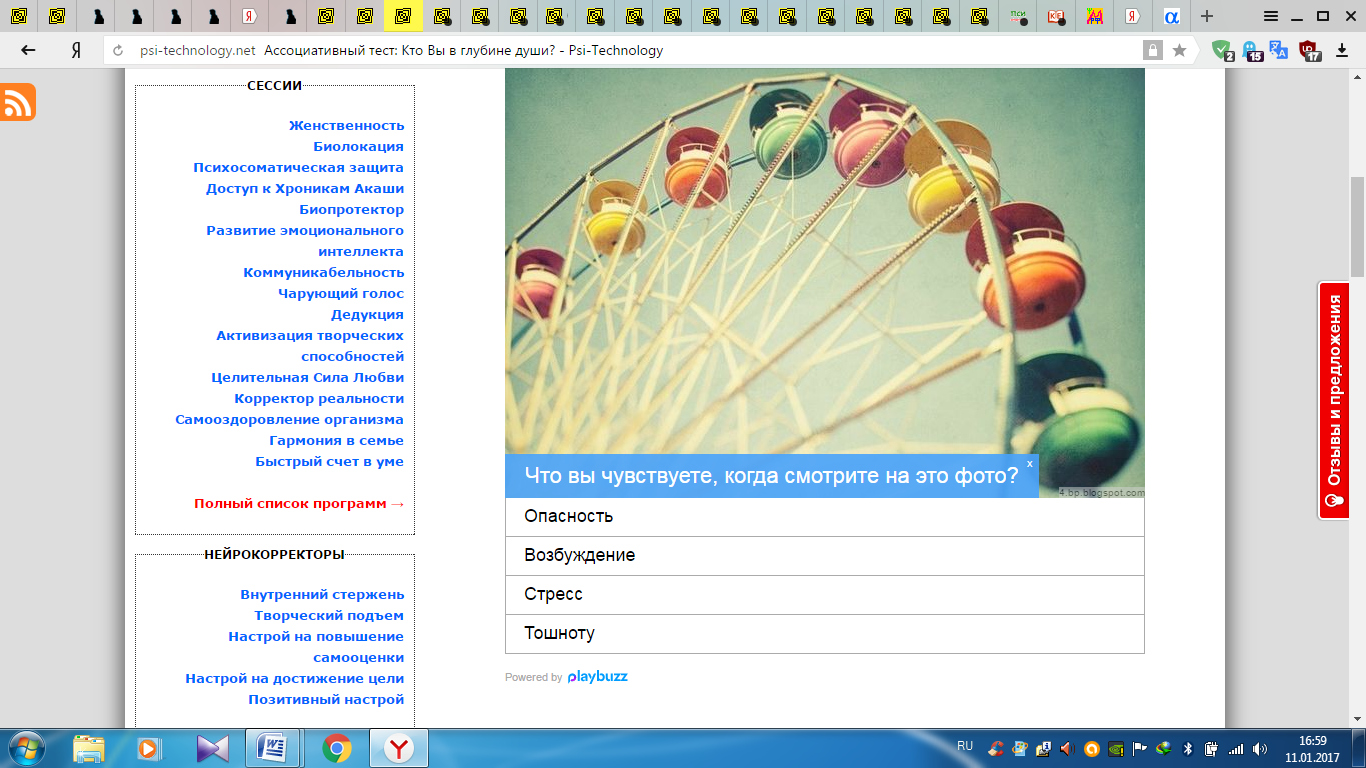Switch to the green Пси tab
This screenshot has width=1366, height=768.
(x=1019, y=16)
